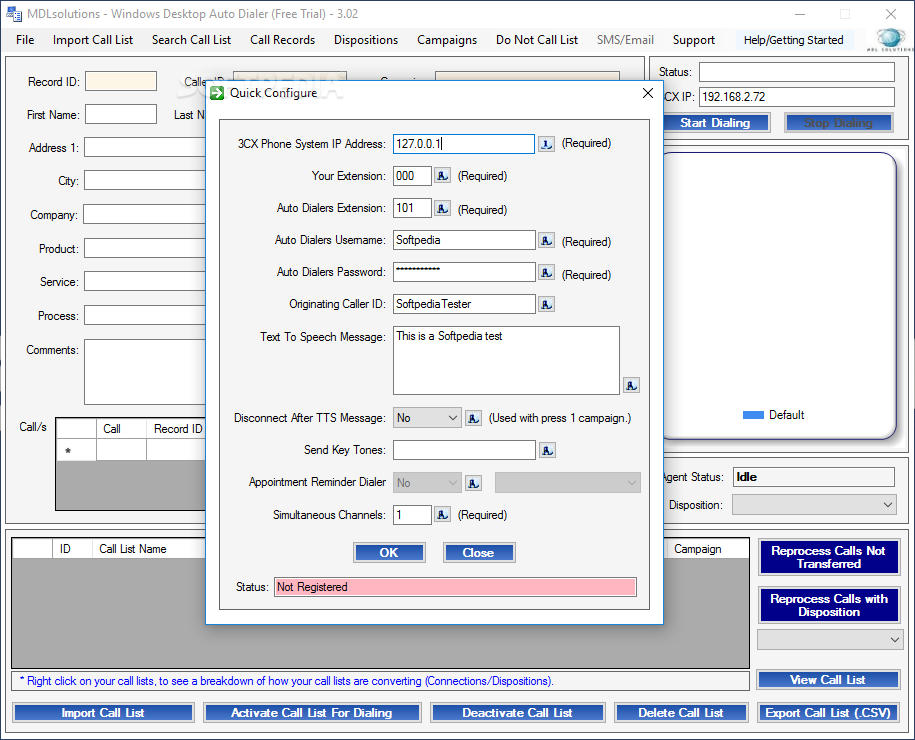
Task: Click the Your Extension input field
Action: coord(413,176)
